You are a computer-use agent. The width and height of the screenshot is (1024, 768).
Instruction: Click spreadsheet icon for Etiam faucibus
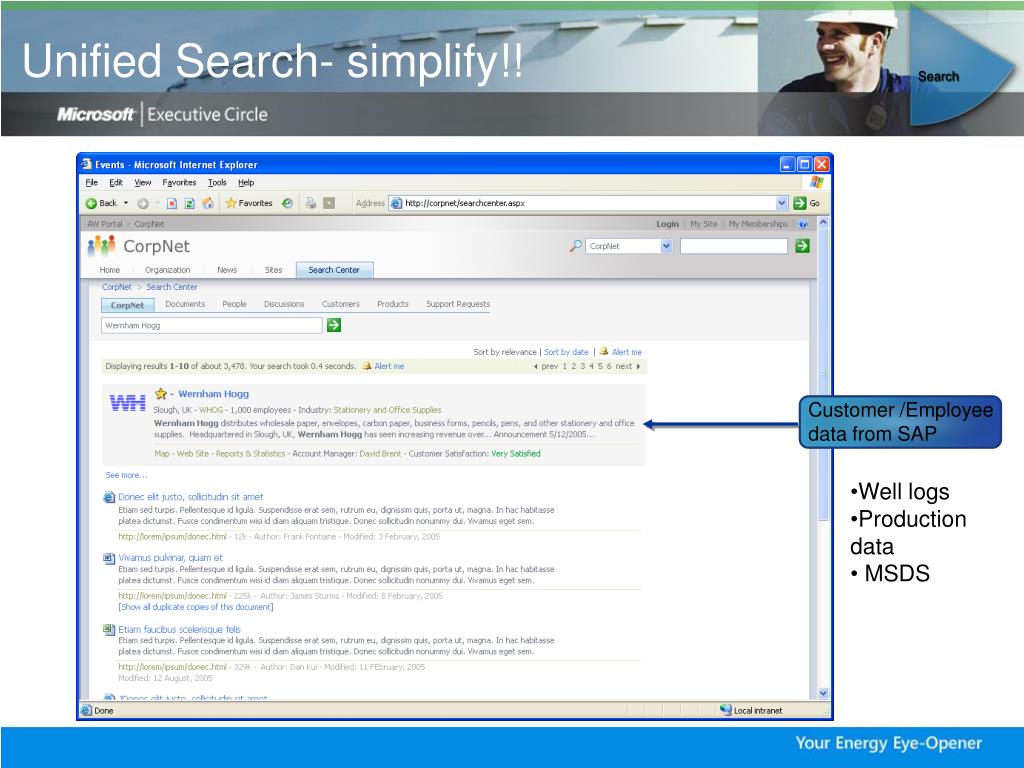click(x=109, y=629)
